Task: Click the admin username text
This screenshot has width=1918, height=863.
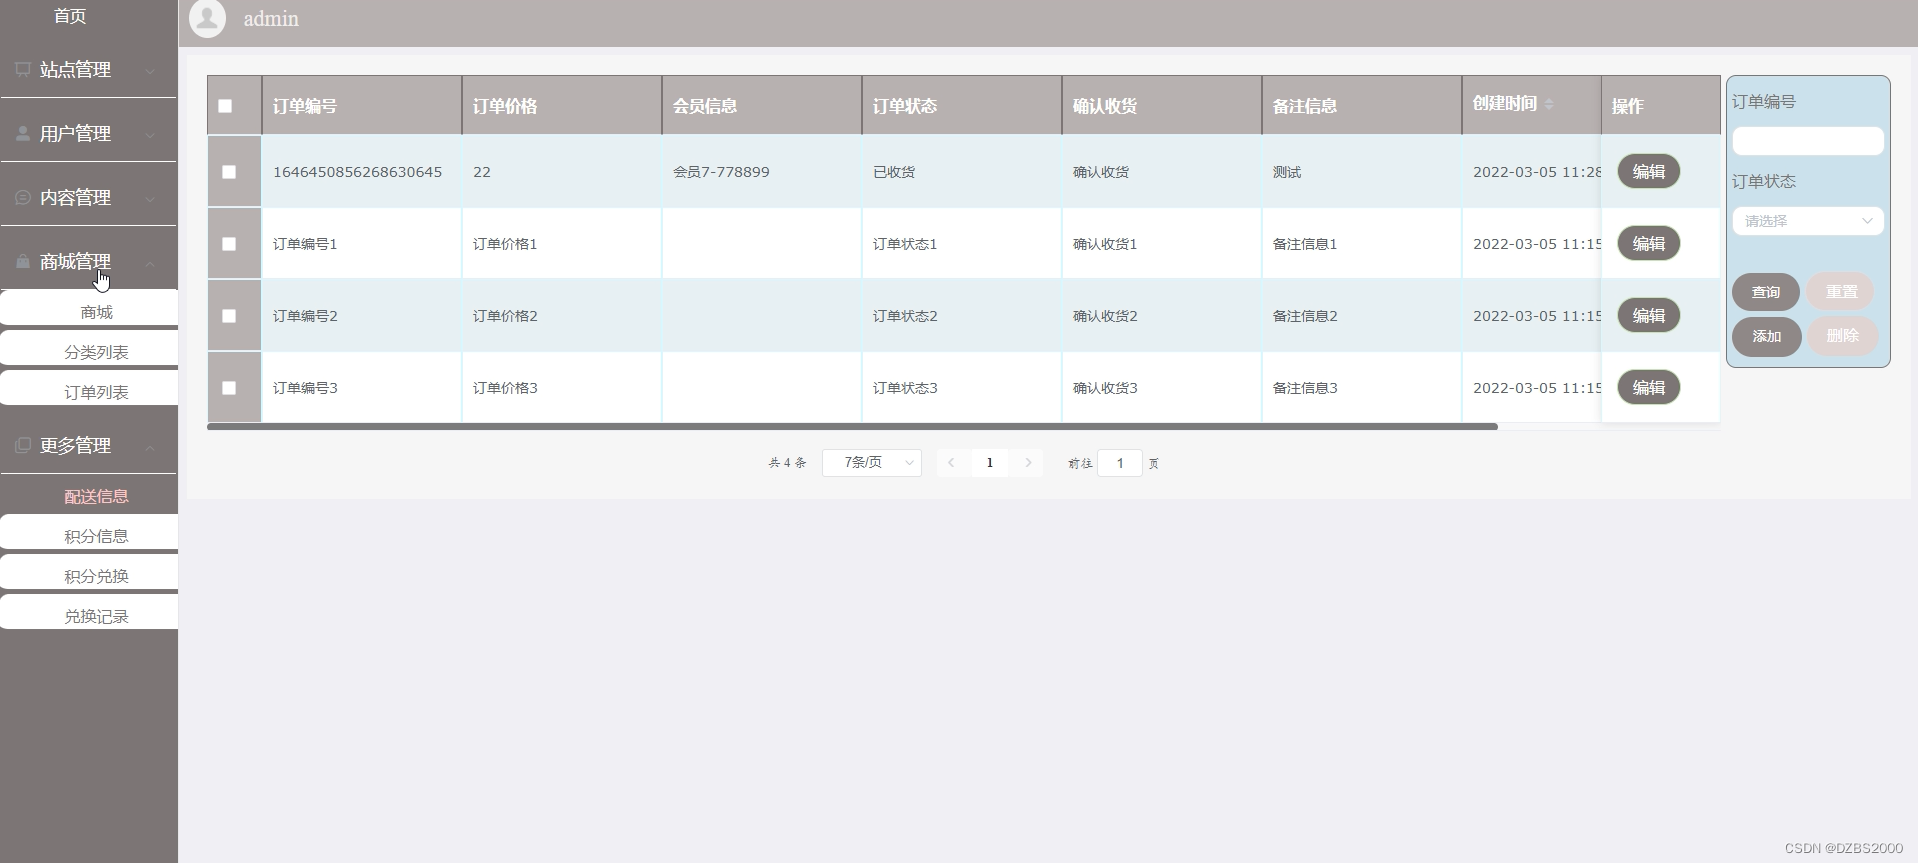Action: point(271,19)
